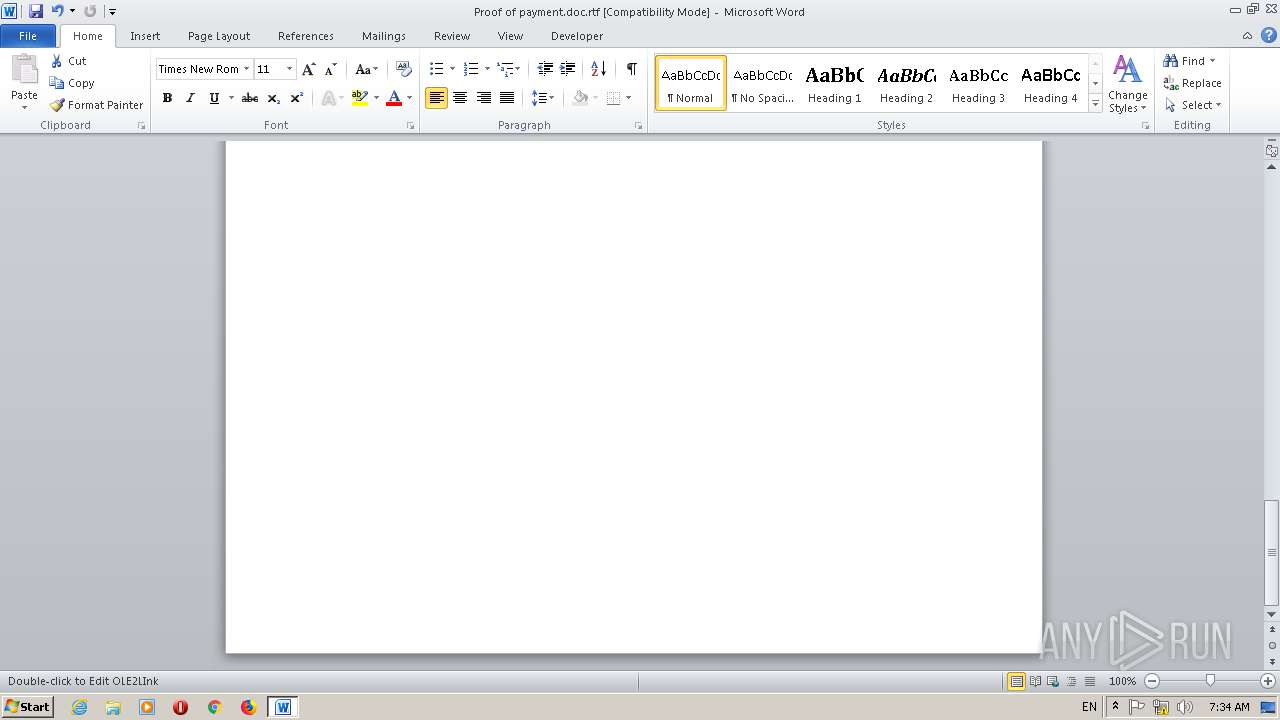The width and height of the screenshot is (1280, 720).
Task: Click zoom in plus button
Action: pos(1268,681)
